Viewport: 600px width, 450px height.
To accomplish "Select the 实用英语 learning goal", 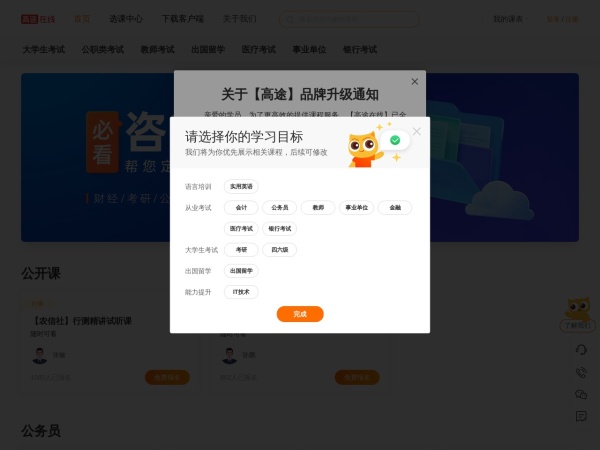I will (x=241, y=186).
